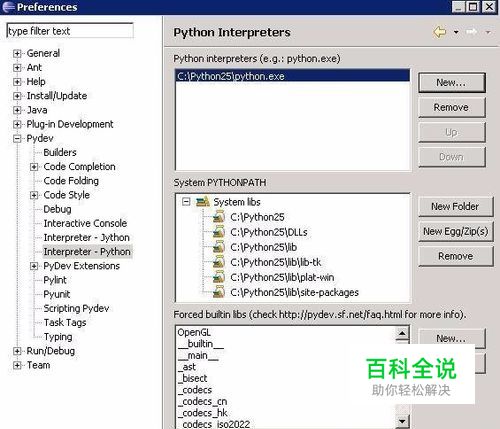Remove the selected PYTHONPATH entry
This screenshot has width=500, height=429.
455,256
